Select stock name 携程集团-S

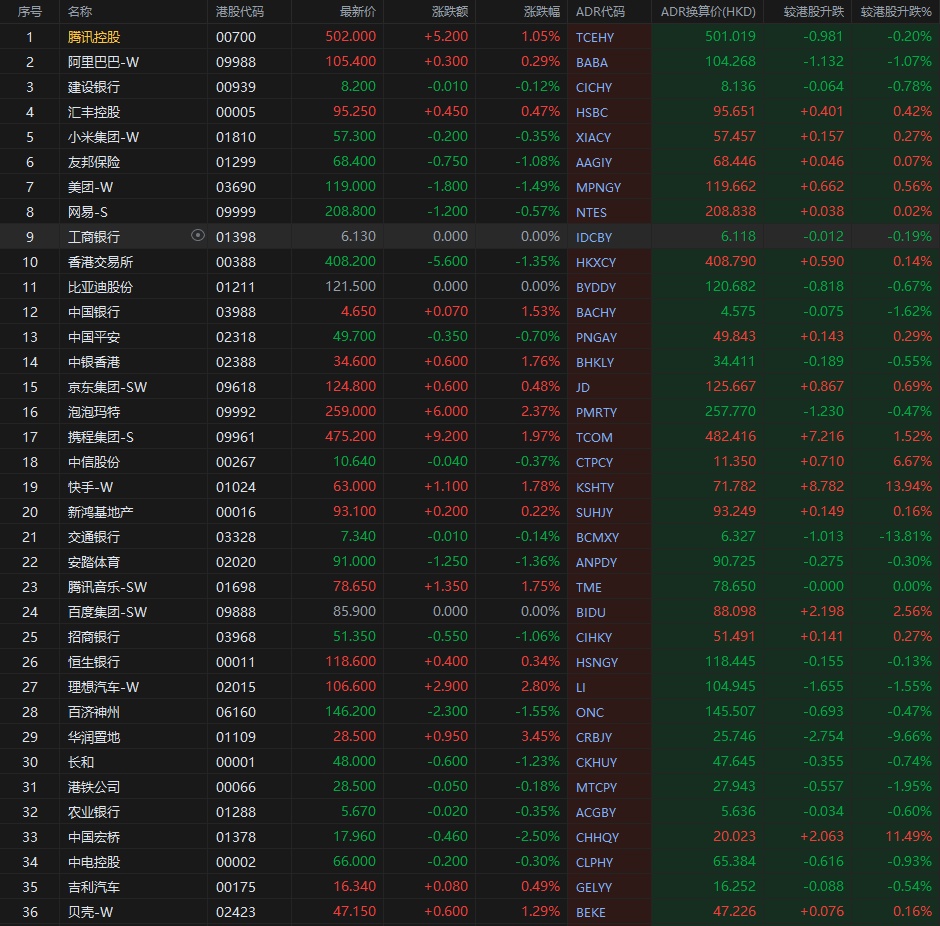click(x=101, y=437)
